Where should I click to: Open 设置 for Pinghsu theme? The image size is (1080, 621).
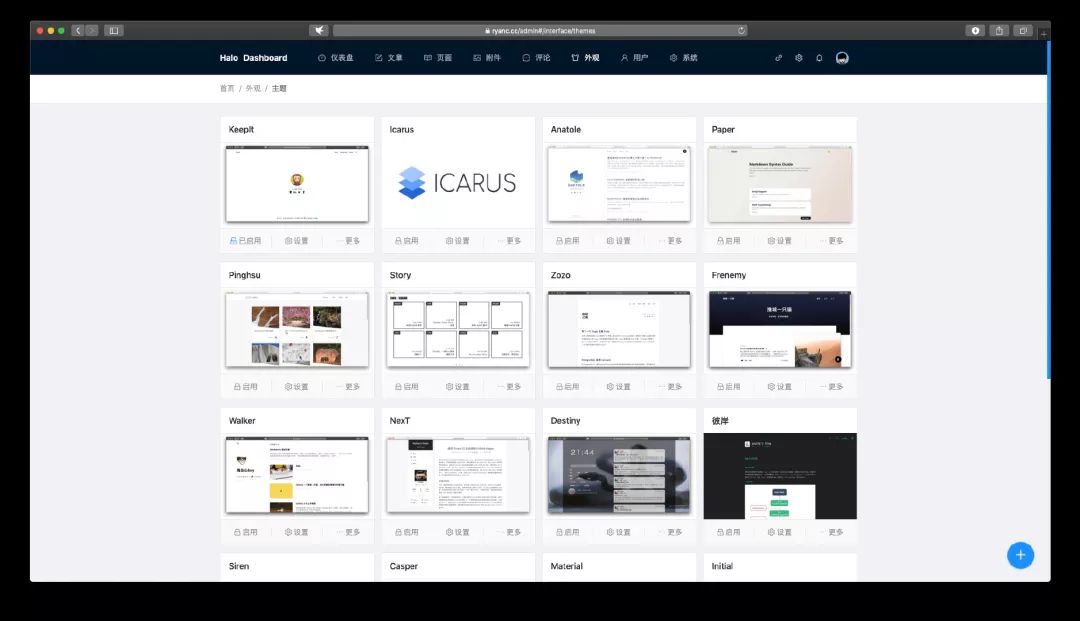[297, 387]
